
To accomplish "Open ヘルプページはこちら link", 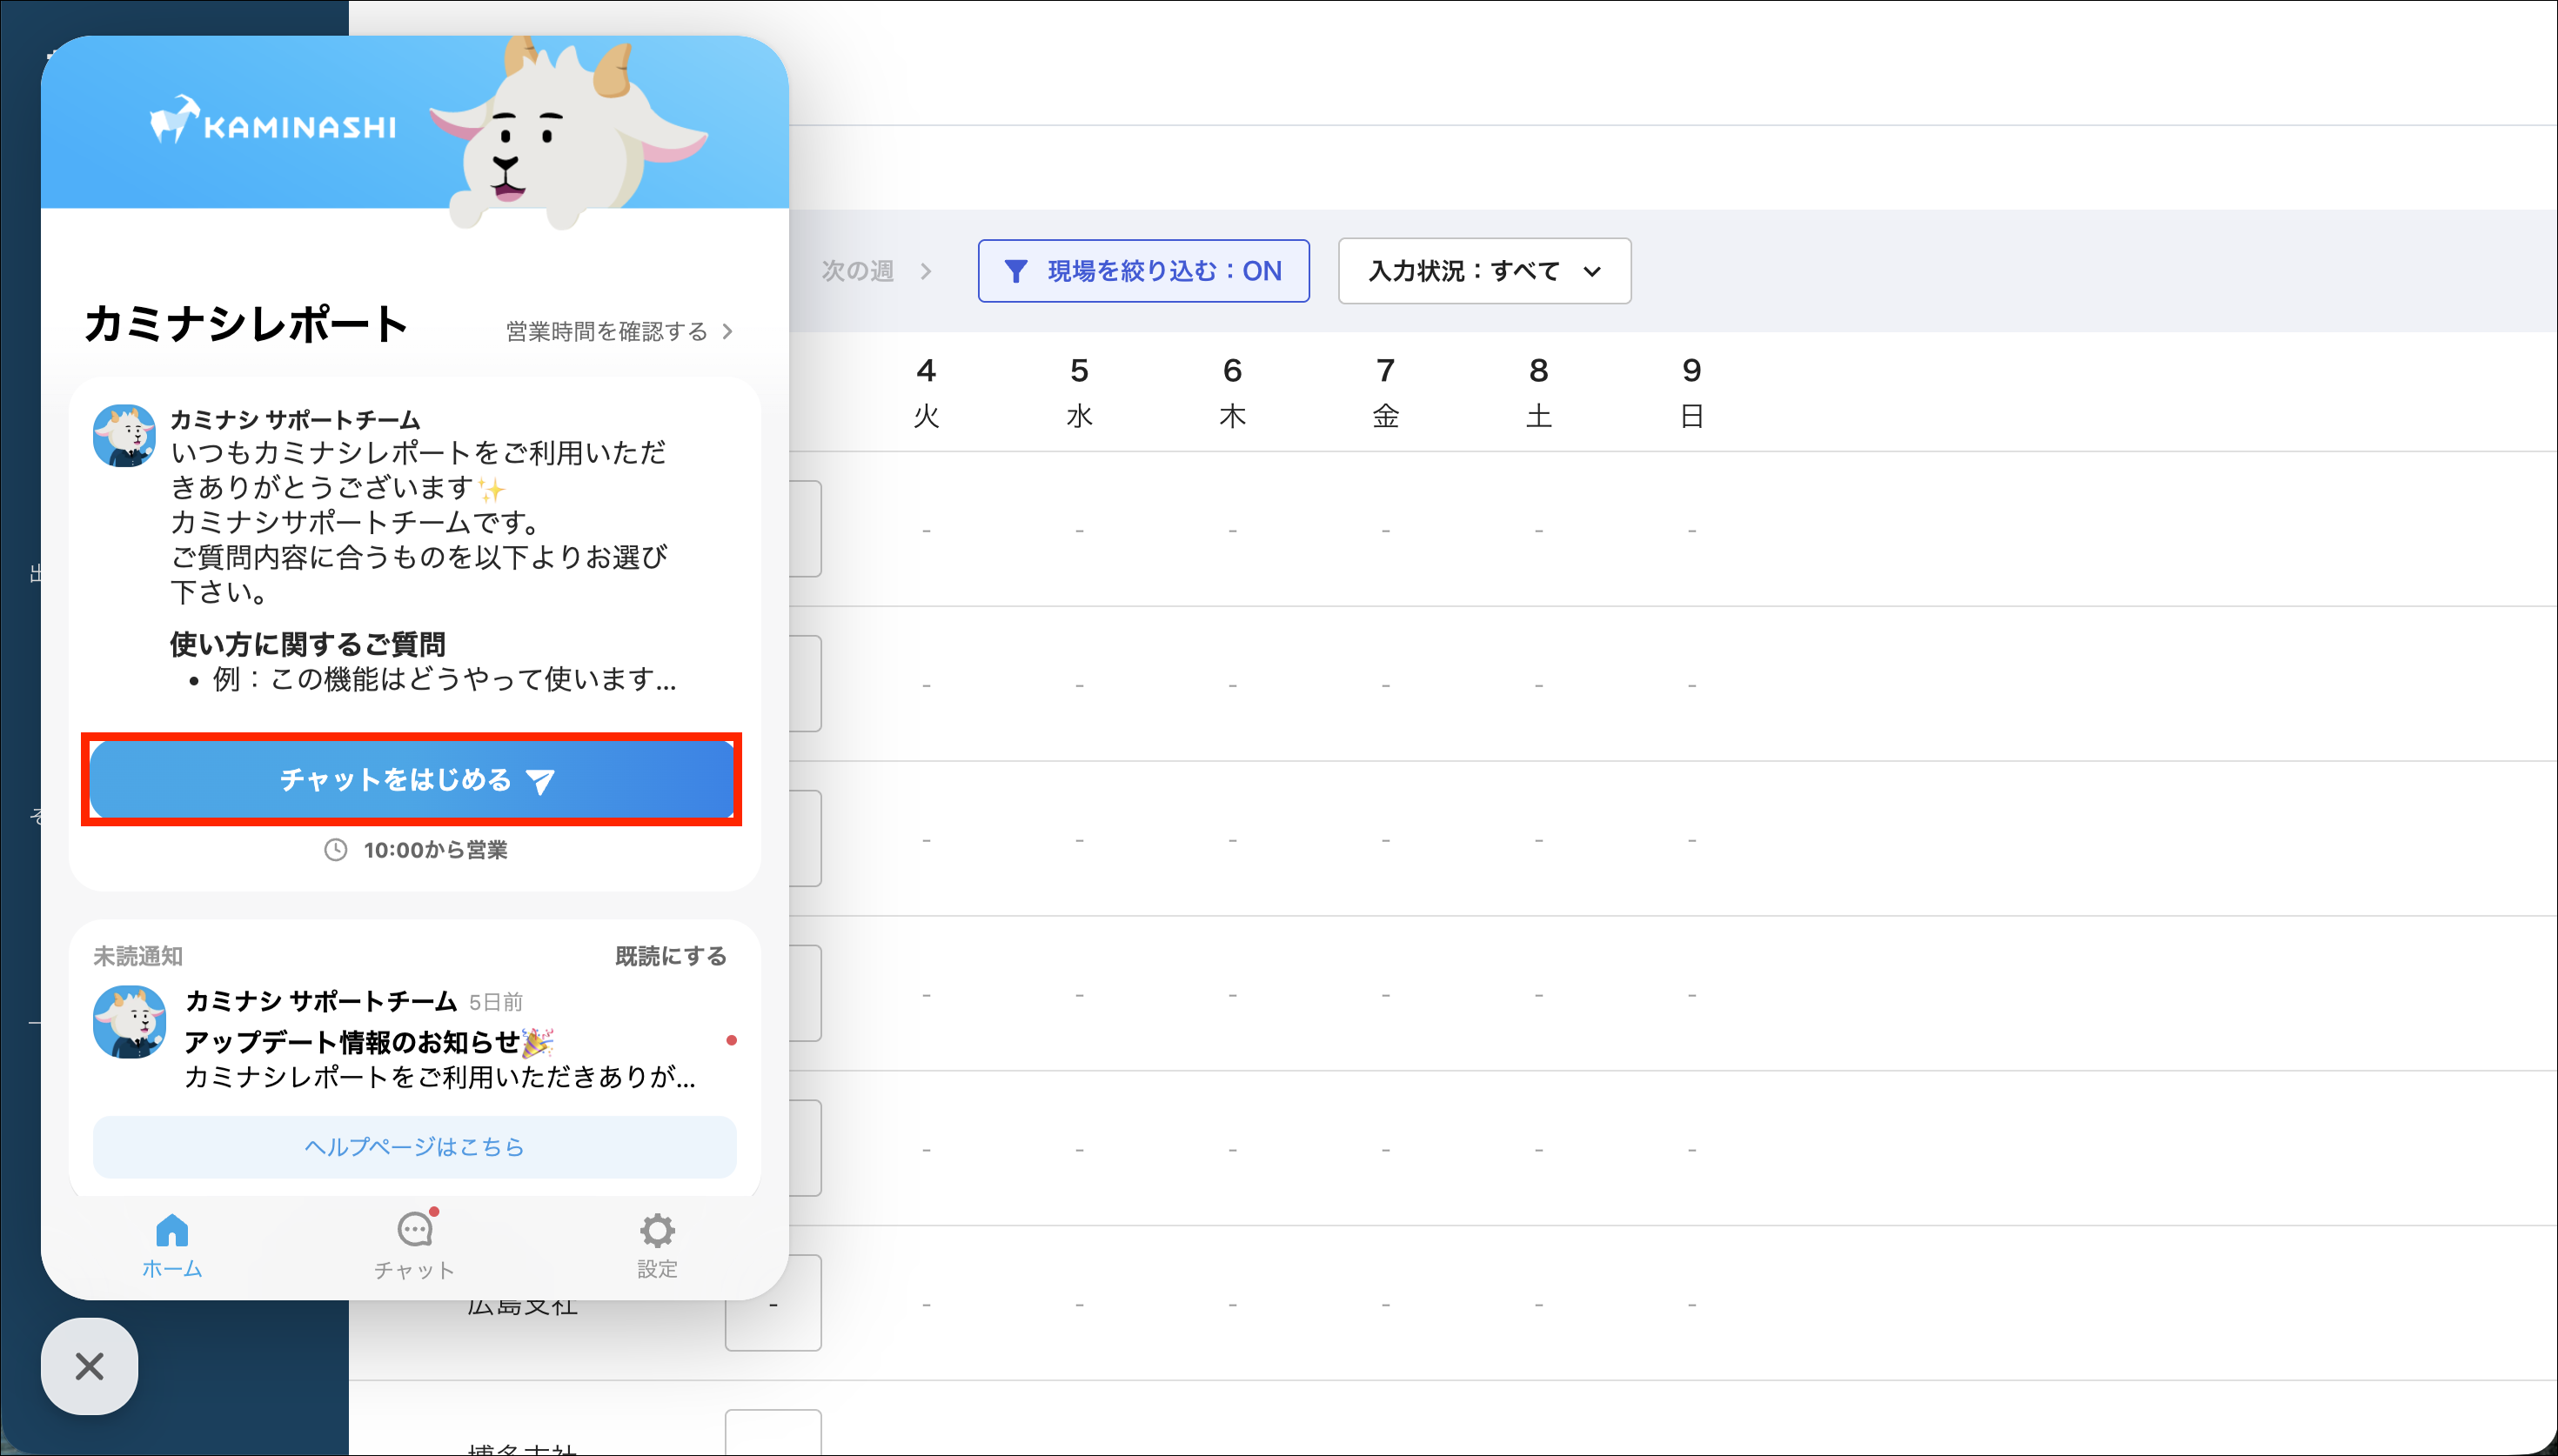I will [x=415, y=1147].
